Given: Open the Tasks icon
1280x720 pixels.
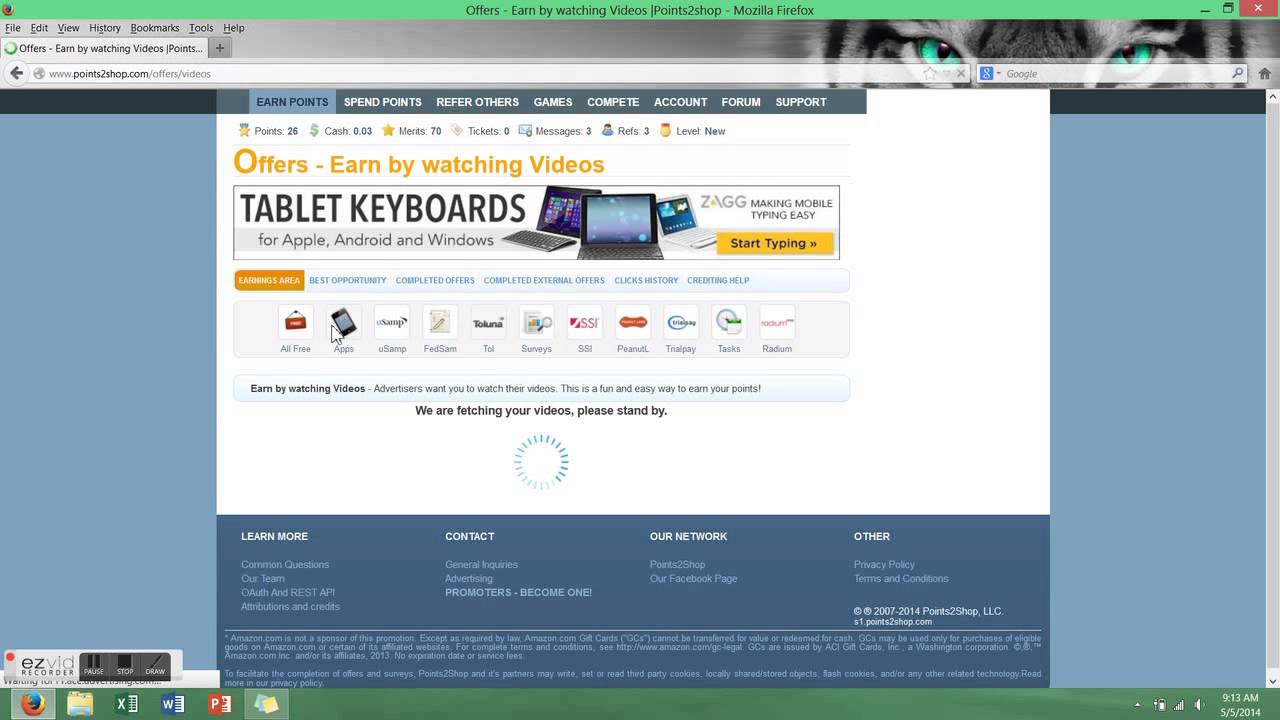Looking at the screenshot, I should (x=729, y=322).
